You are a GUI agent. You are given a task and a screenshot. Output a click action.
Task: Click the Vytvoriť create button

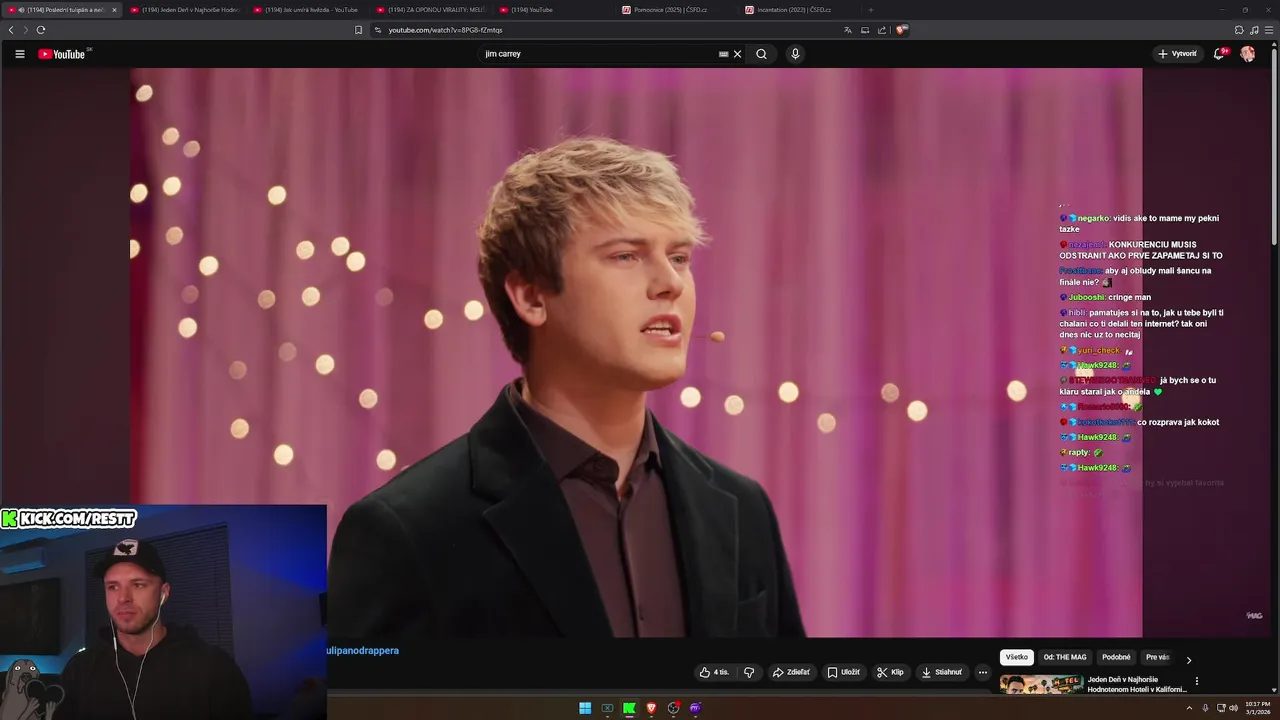(1177, 54)
